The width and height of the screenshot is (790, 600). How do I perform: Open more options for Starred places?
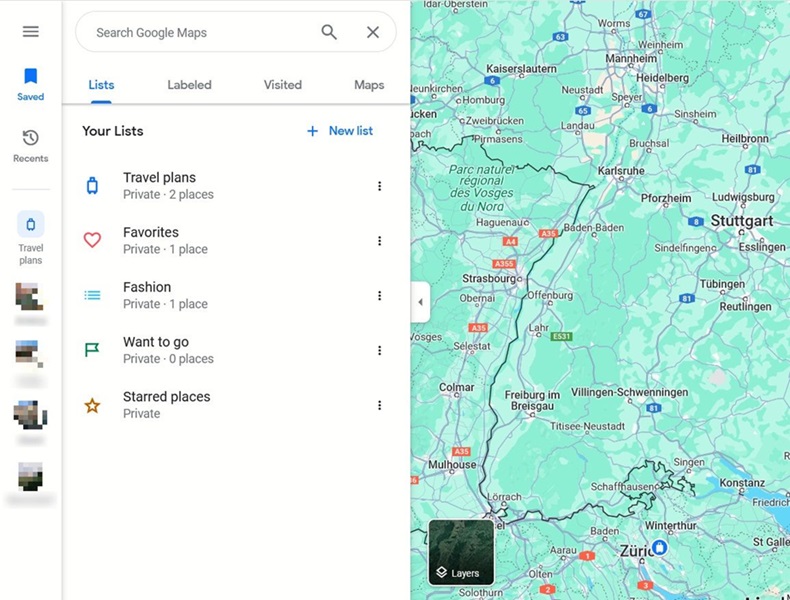(379, 405)
